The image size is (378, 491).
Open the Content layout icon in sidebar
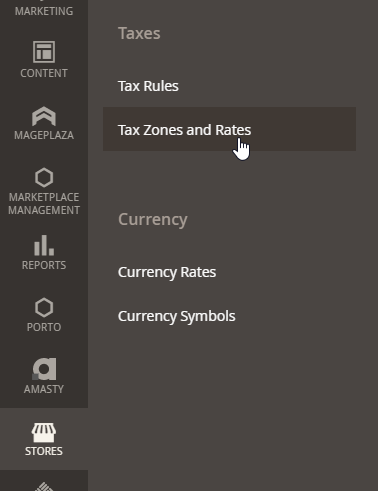pos(44,52)
